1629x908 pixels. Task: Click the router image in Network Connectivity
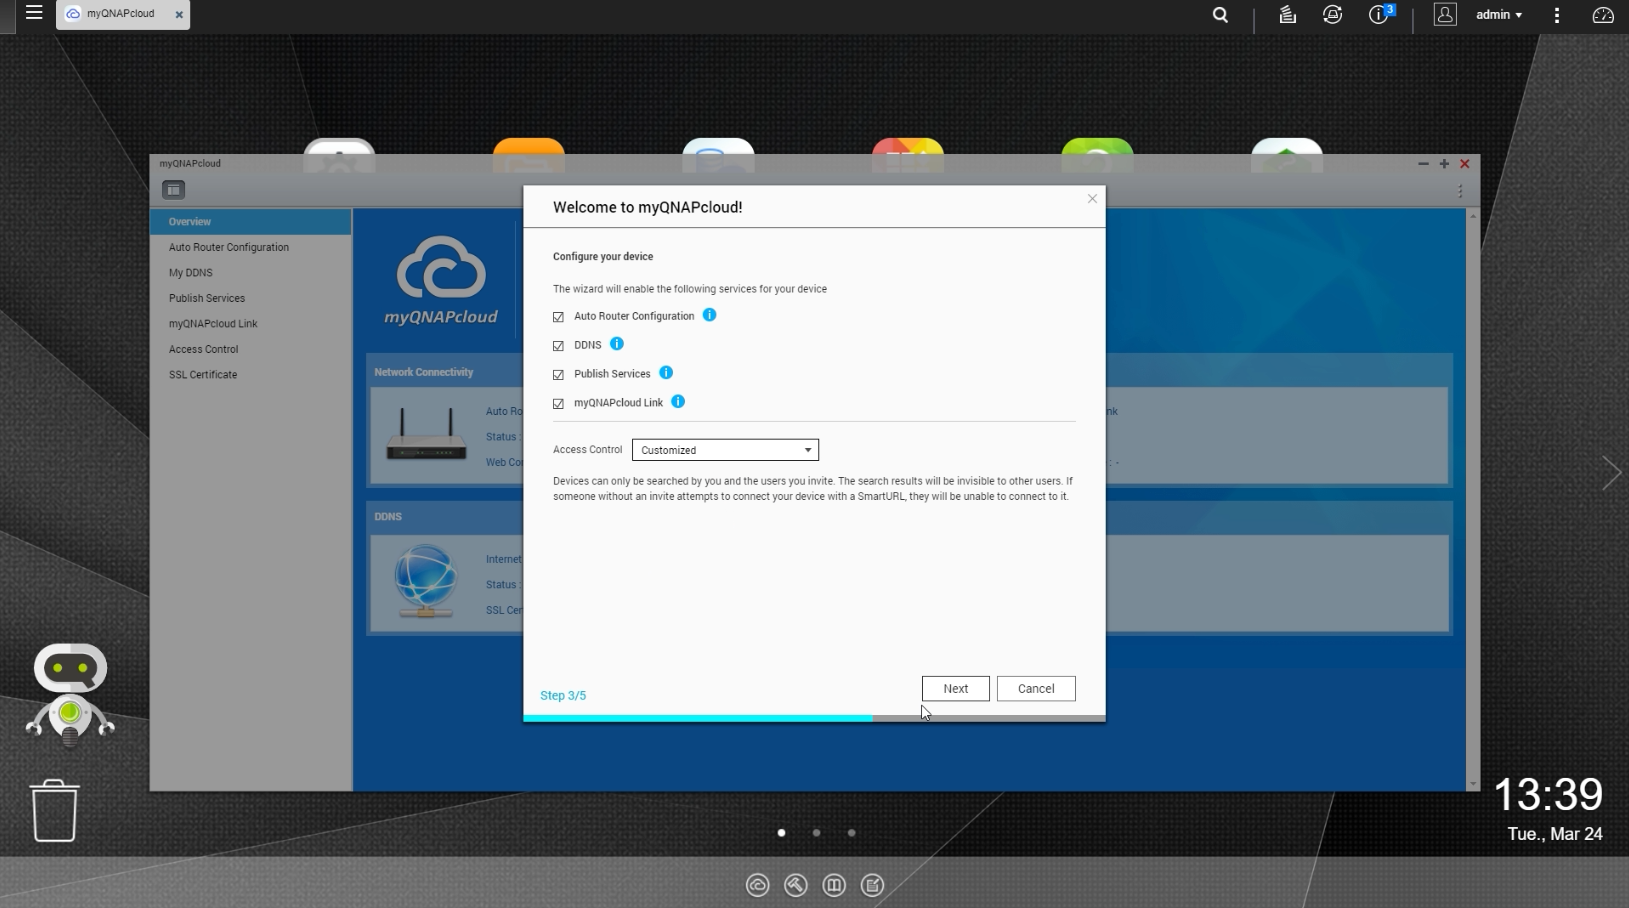[x=427, y=434]
